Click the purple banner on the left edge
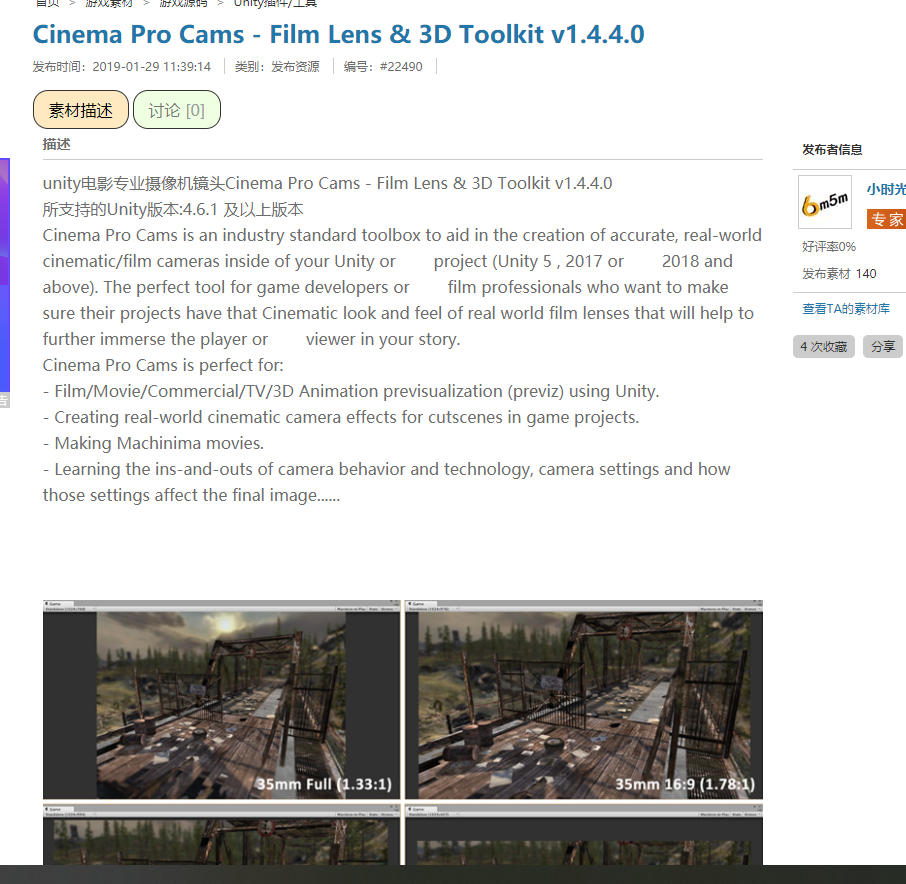The image size is (906, 884). 5,275
